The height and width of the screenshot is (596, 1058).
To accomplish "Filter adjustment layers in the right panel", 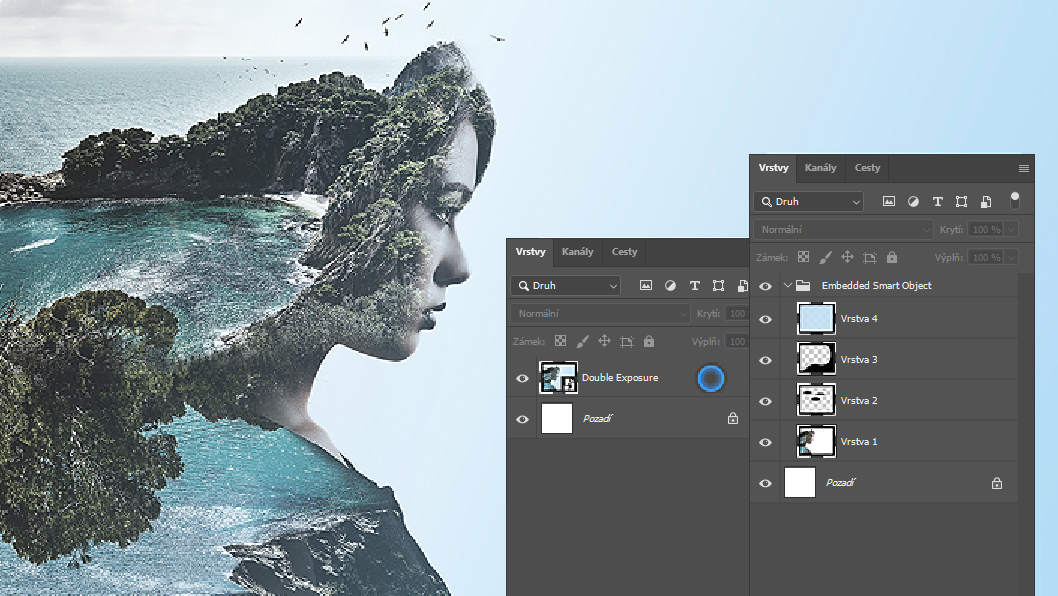I will tap(913, 202).
